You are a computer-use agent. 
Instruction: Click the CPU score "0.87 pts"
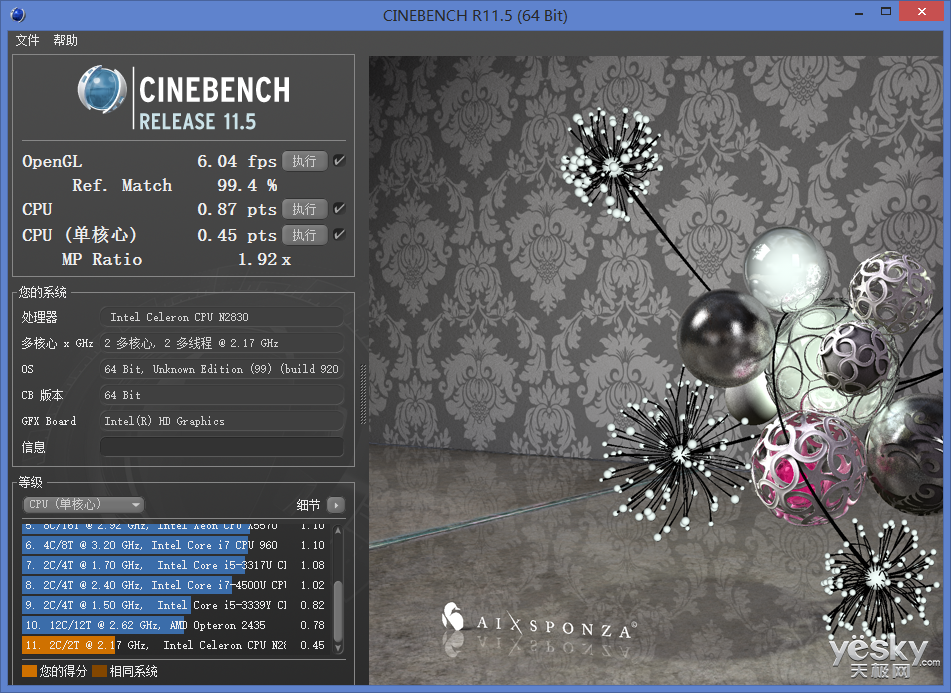(x=237, y=209)
